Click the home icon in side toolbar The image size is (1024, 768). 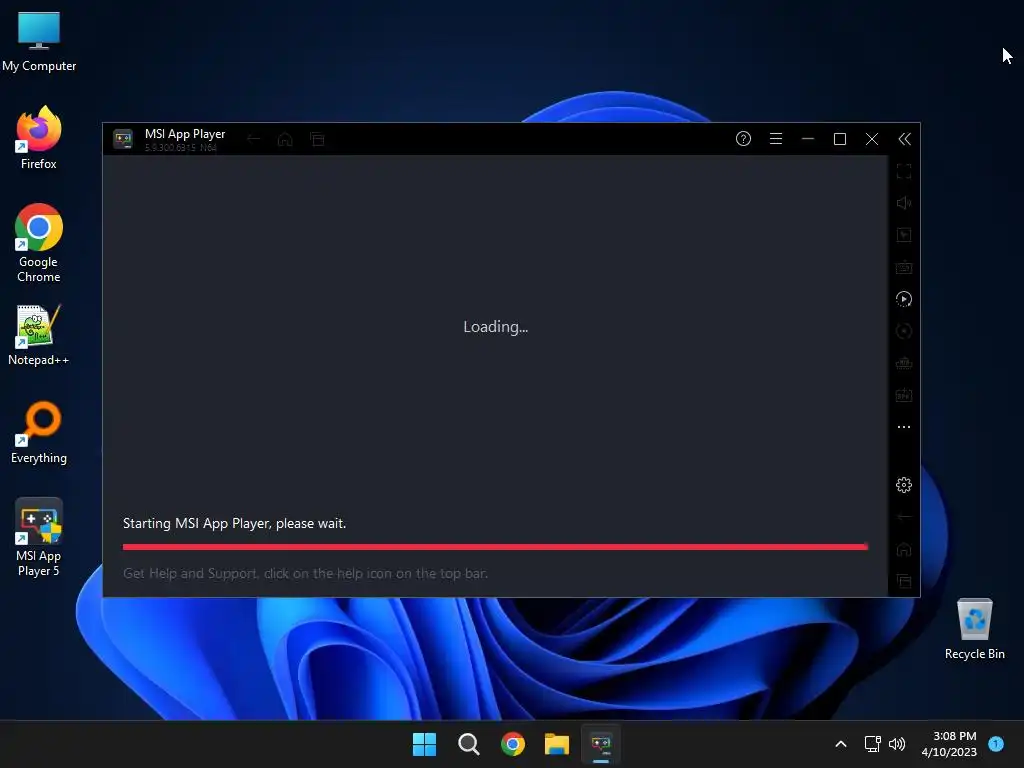(x=904, y=549)
